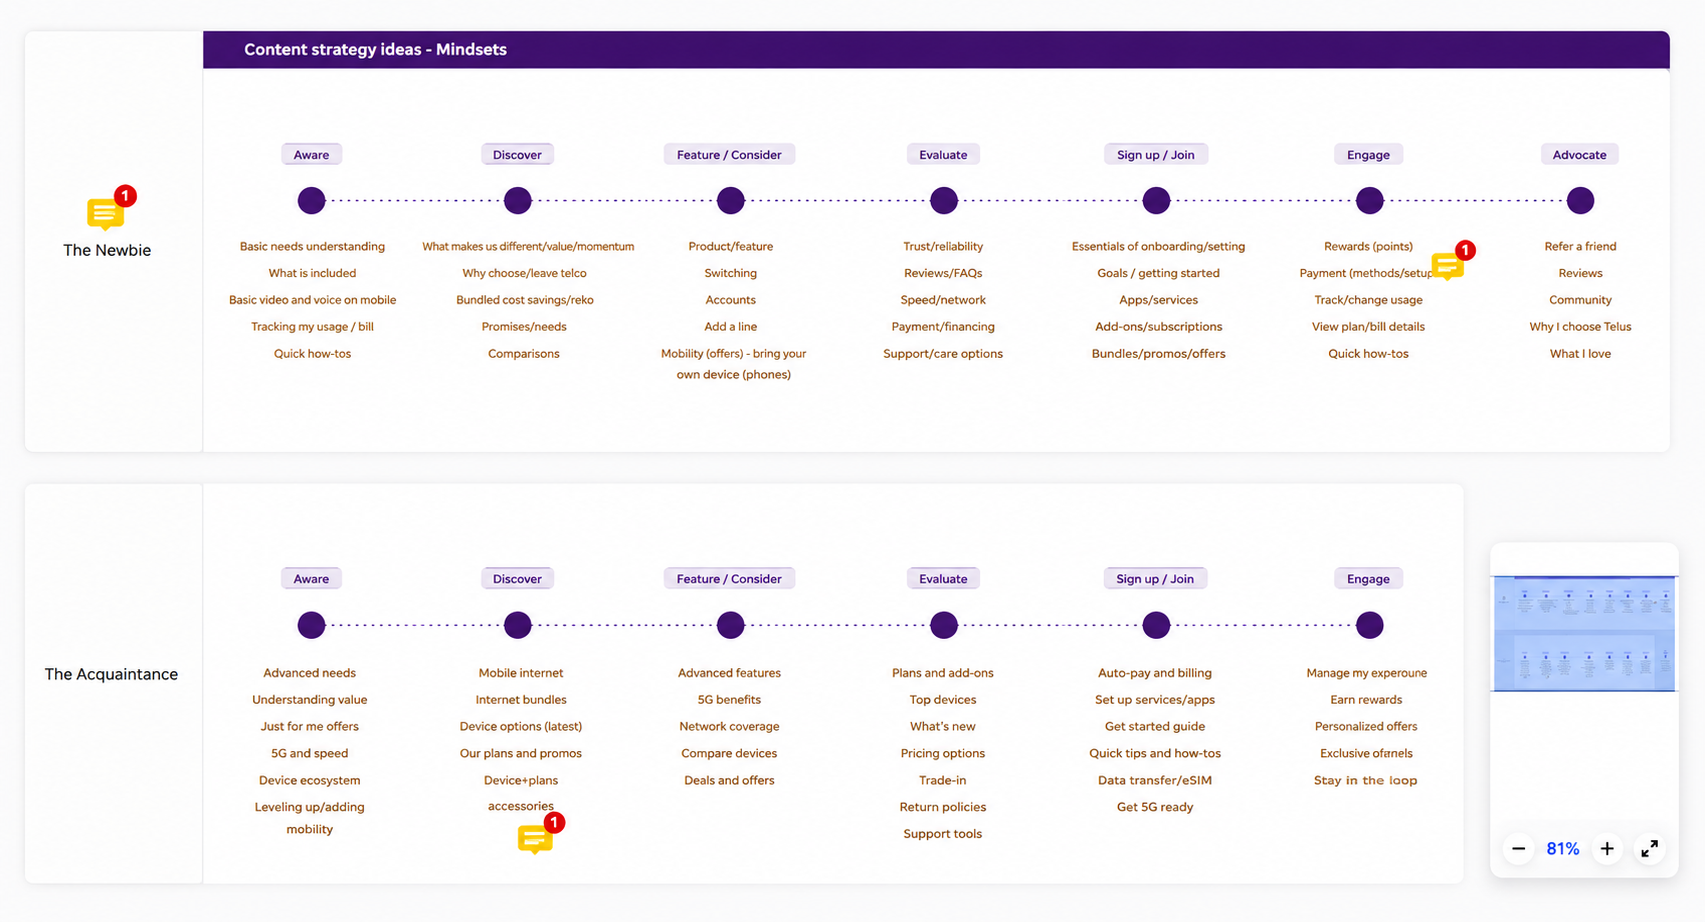Click the text Support/care options
This screenshot has width=1705, height=922.
pos(943,354)
